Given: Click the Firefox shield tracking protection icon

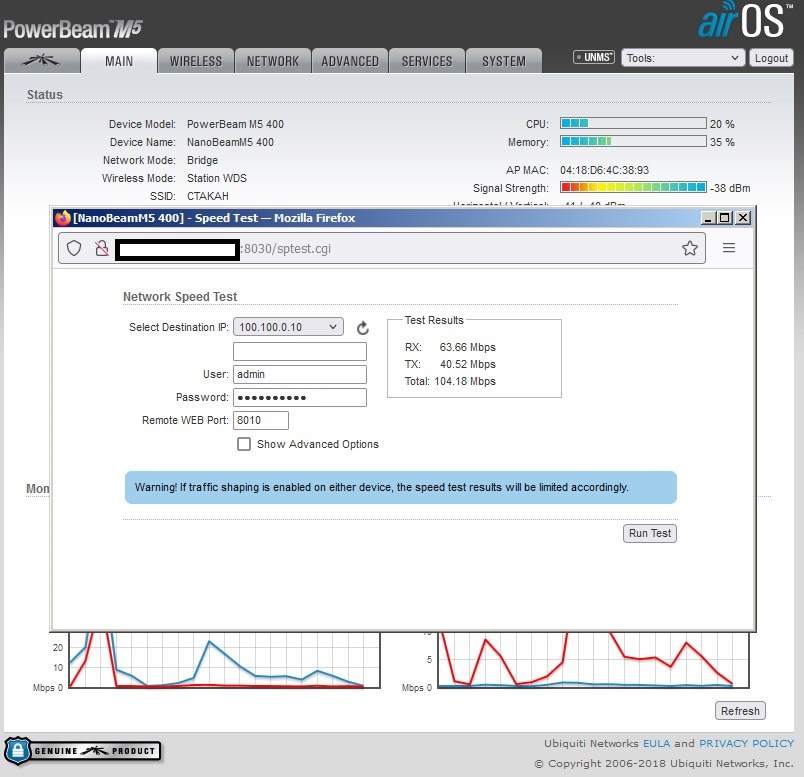Looking at the screenshot, I should coord(74,248).
